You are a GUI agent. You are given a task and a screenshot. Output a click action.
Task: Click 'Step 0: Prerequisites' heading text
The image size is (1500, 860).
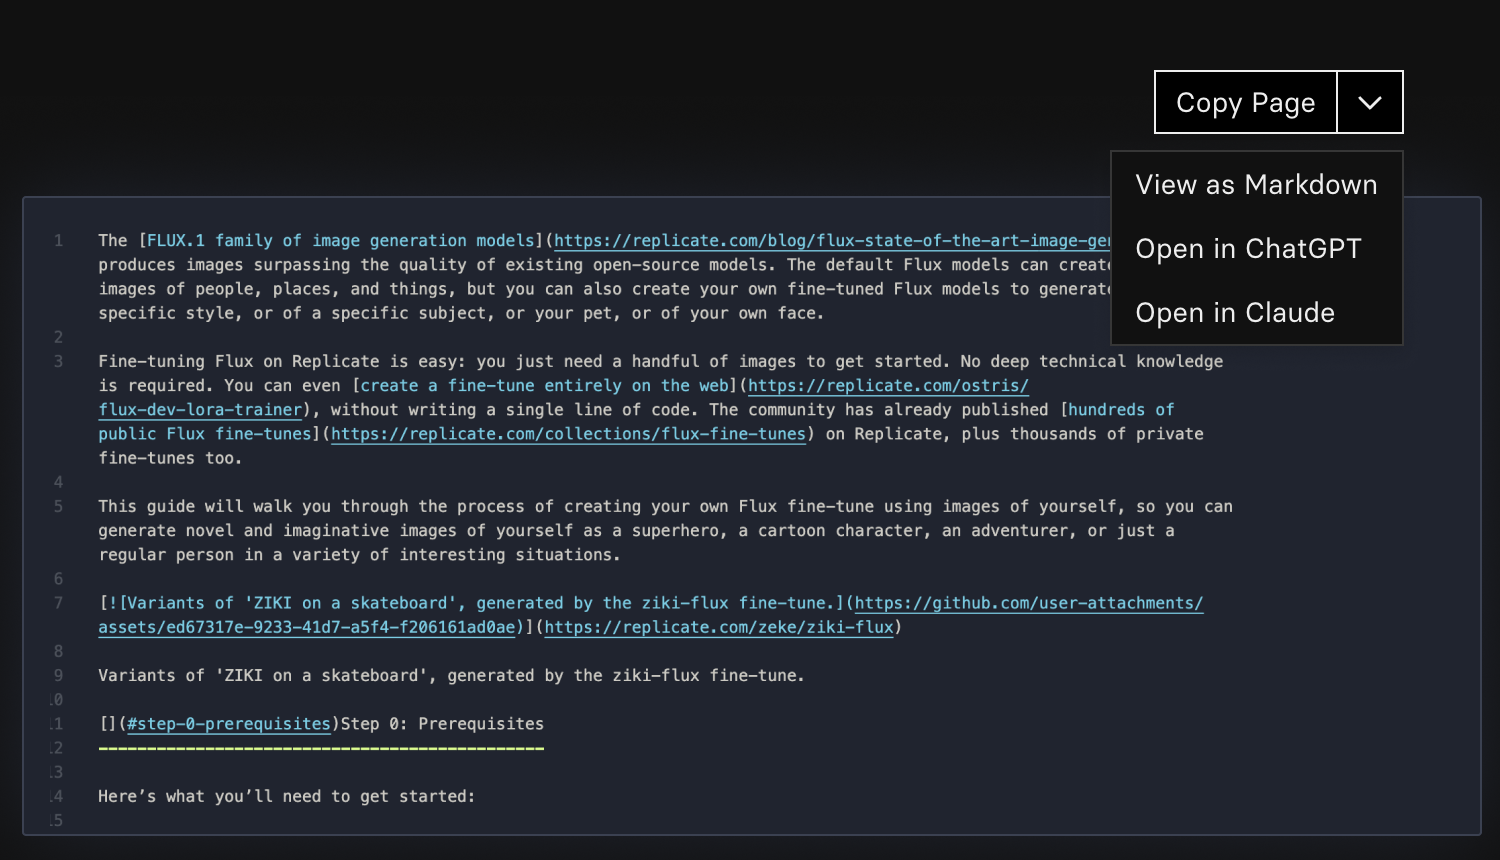(442, 724)
